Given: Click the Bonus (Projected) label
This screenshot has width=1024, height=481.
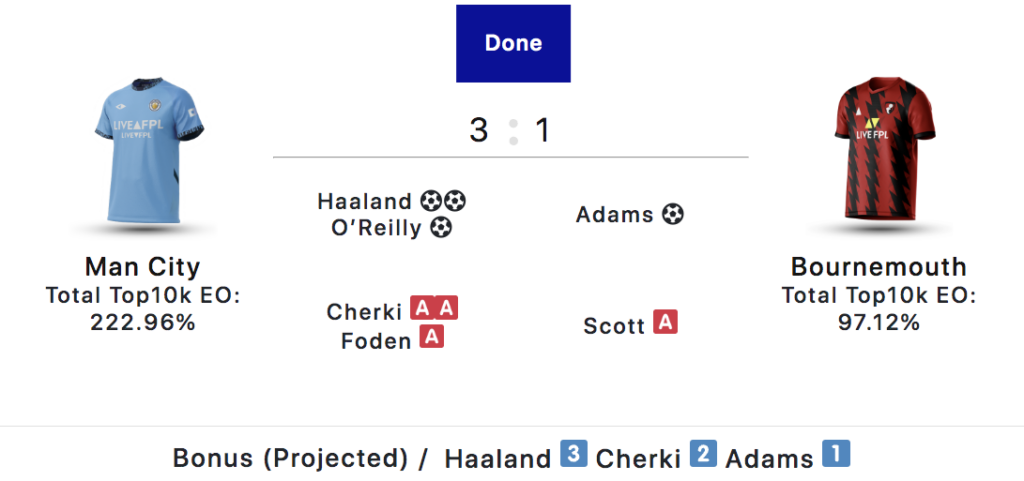Looking at the screenshot, I should 290,458.
